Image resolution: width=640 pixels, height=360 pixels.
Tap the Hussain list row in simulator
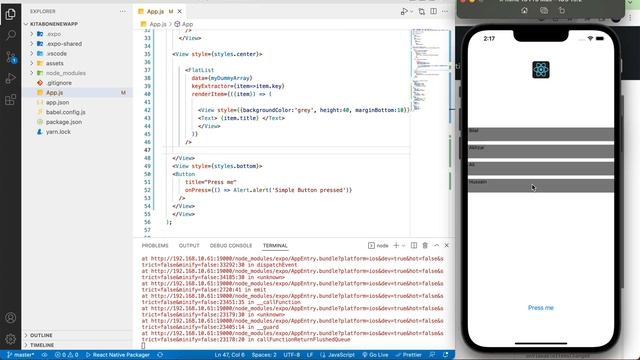pyautogui.click(x=541, y=186)
